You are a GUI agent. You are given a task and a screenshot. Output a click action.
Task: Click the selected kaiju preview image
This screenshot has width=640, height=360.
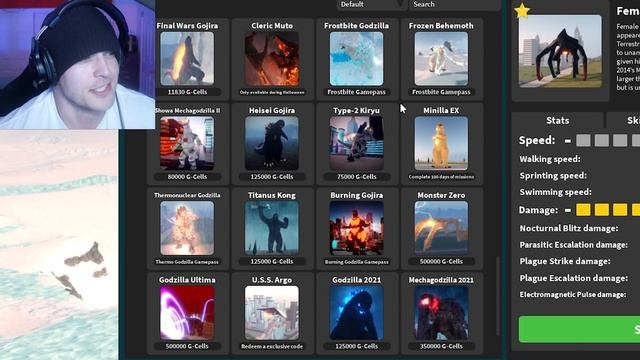point(560,51)
